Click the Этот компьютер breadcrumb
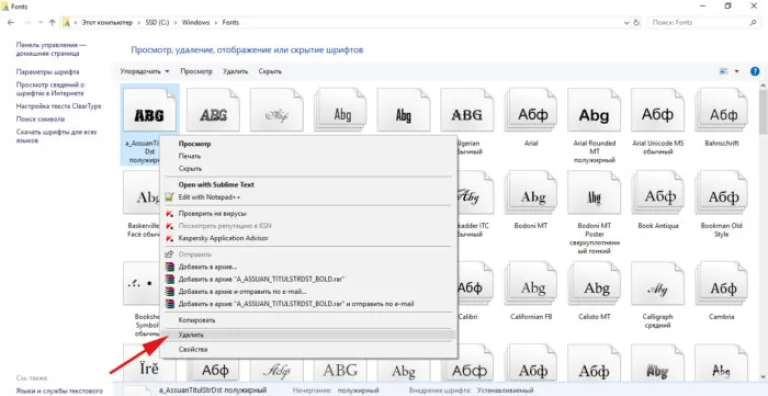 [107, 23]
